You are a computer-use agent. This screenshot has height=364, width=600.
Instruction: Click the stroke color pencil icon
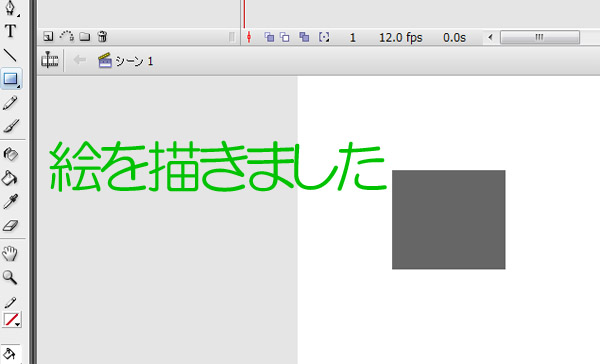point(10,302)
